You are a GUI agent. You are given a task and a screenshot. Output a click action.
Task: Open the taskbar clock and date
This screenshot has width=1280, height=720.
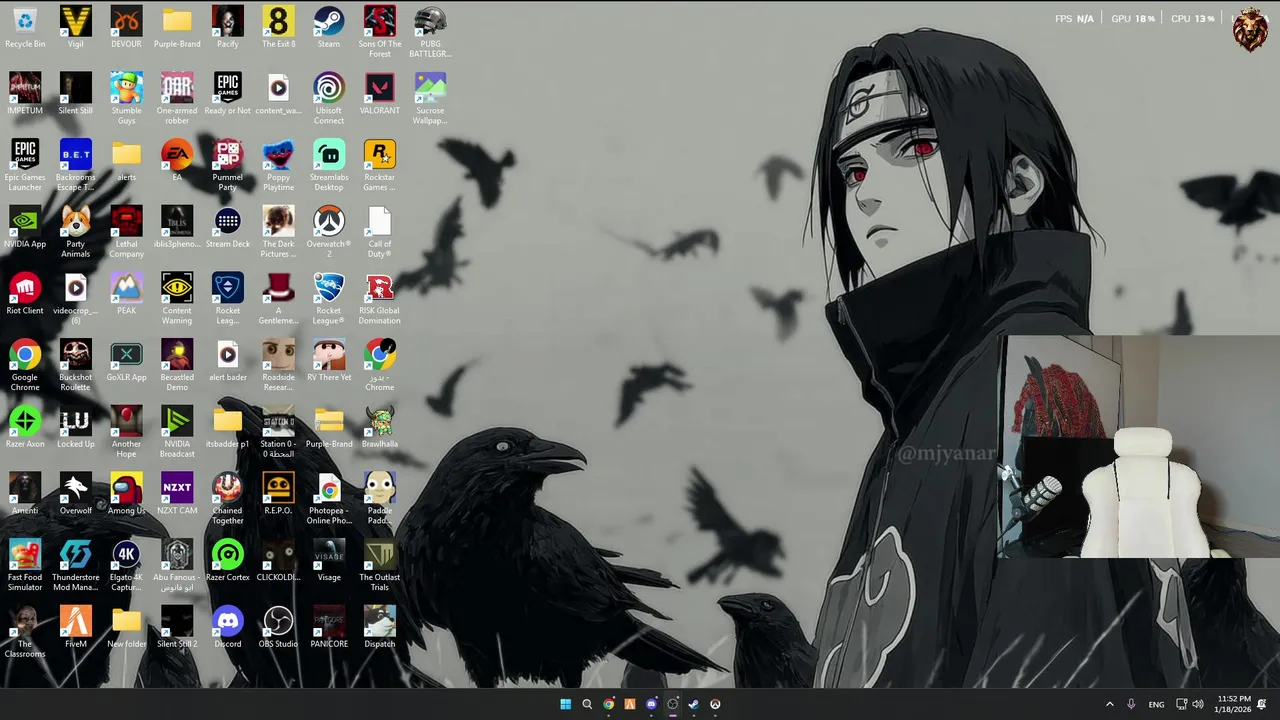click(x=1233, y=704)
